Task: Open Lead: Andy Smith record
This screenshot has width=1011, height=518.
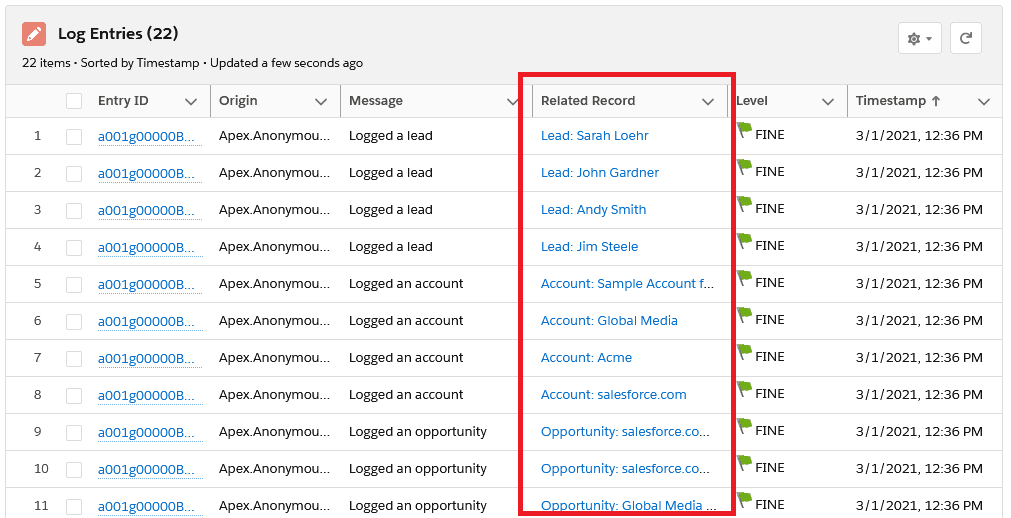Action: tap(593, 210)
